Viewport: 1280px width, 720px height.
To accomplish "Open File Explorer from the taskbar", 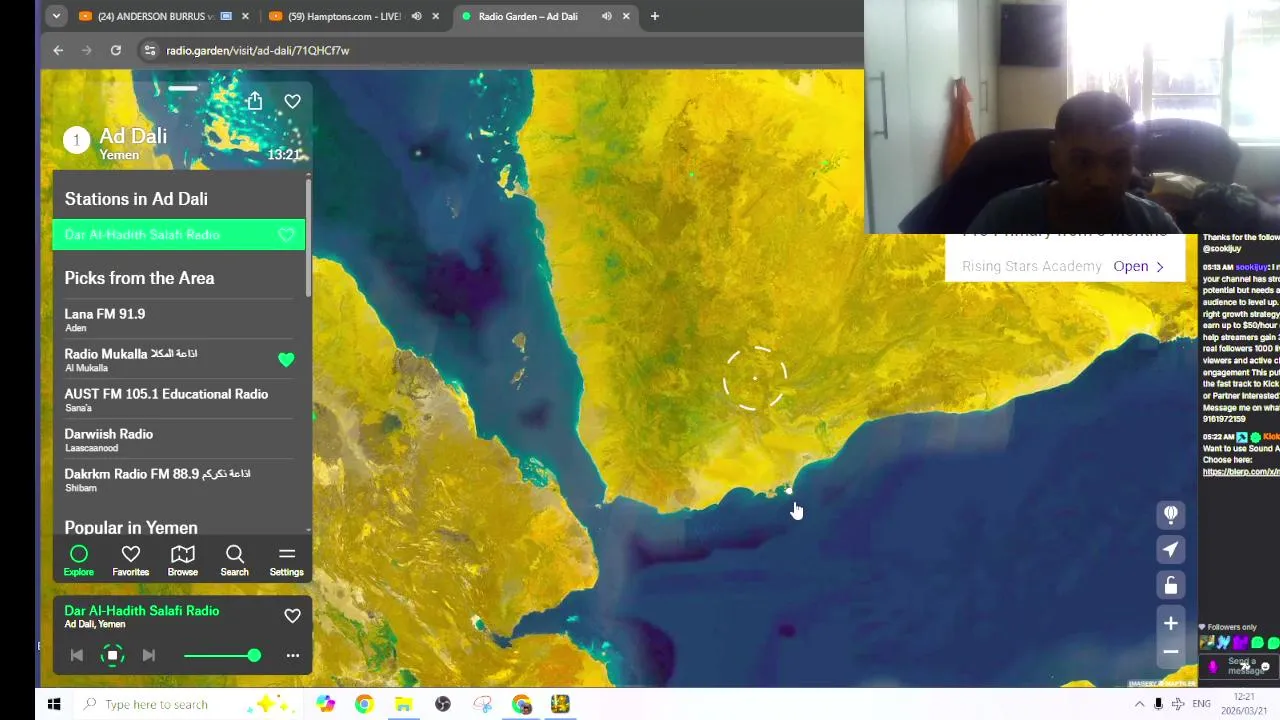I will tap(403, 704).
